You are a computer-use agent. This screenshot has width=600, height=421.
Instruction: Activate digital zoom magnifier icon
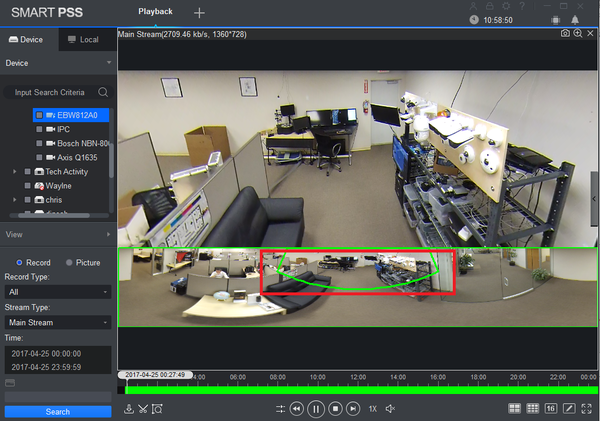click(x=578, y=34)
